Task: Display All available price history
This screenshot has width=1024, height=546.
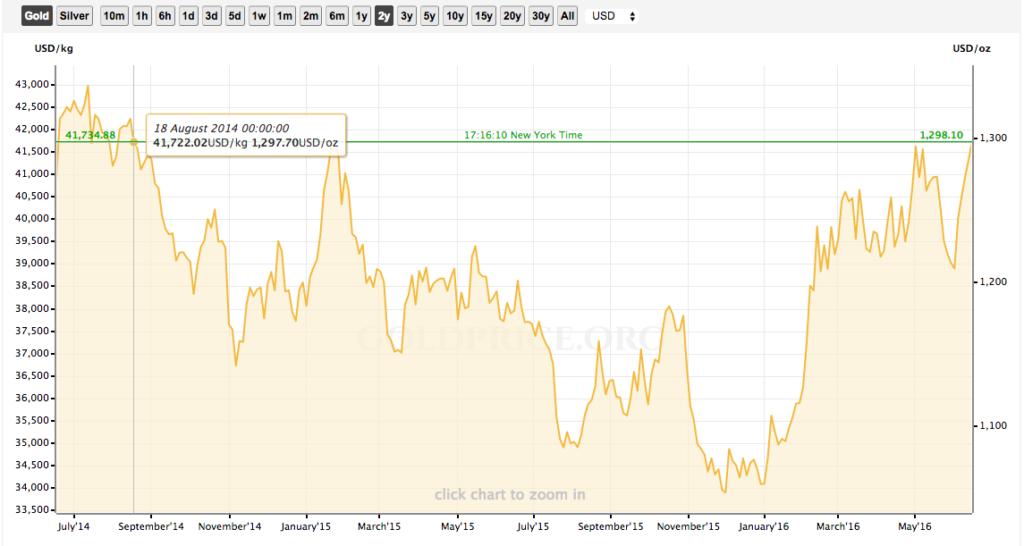Action: pyautogui.click(x=567, y=16)
